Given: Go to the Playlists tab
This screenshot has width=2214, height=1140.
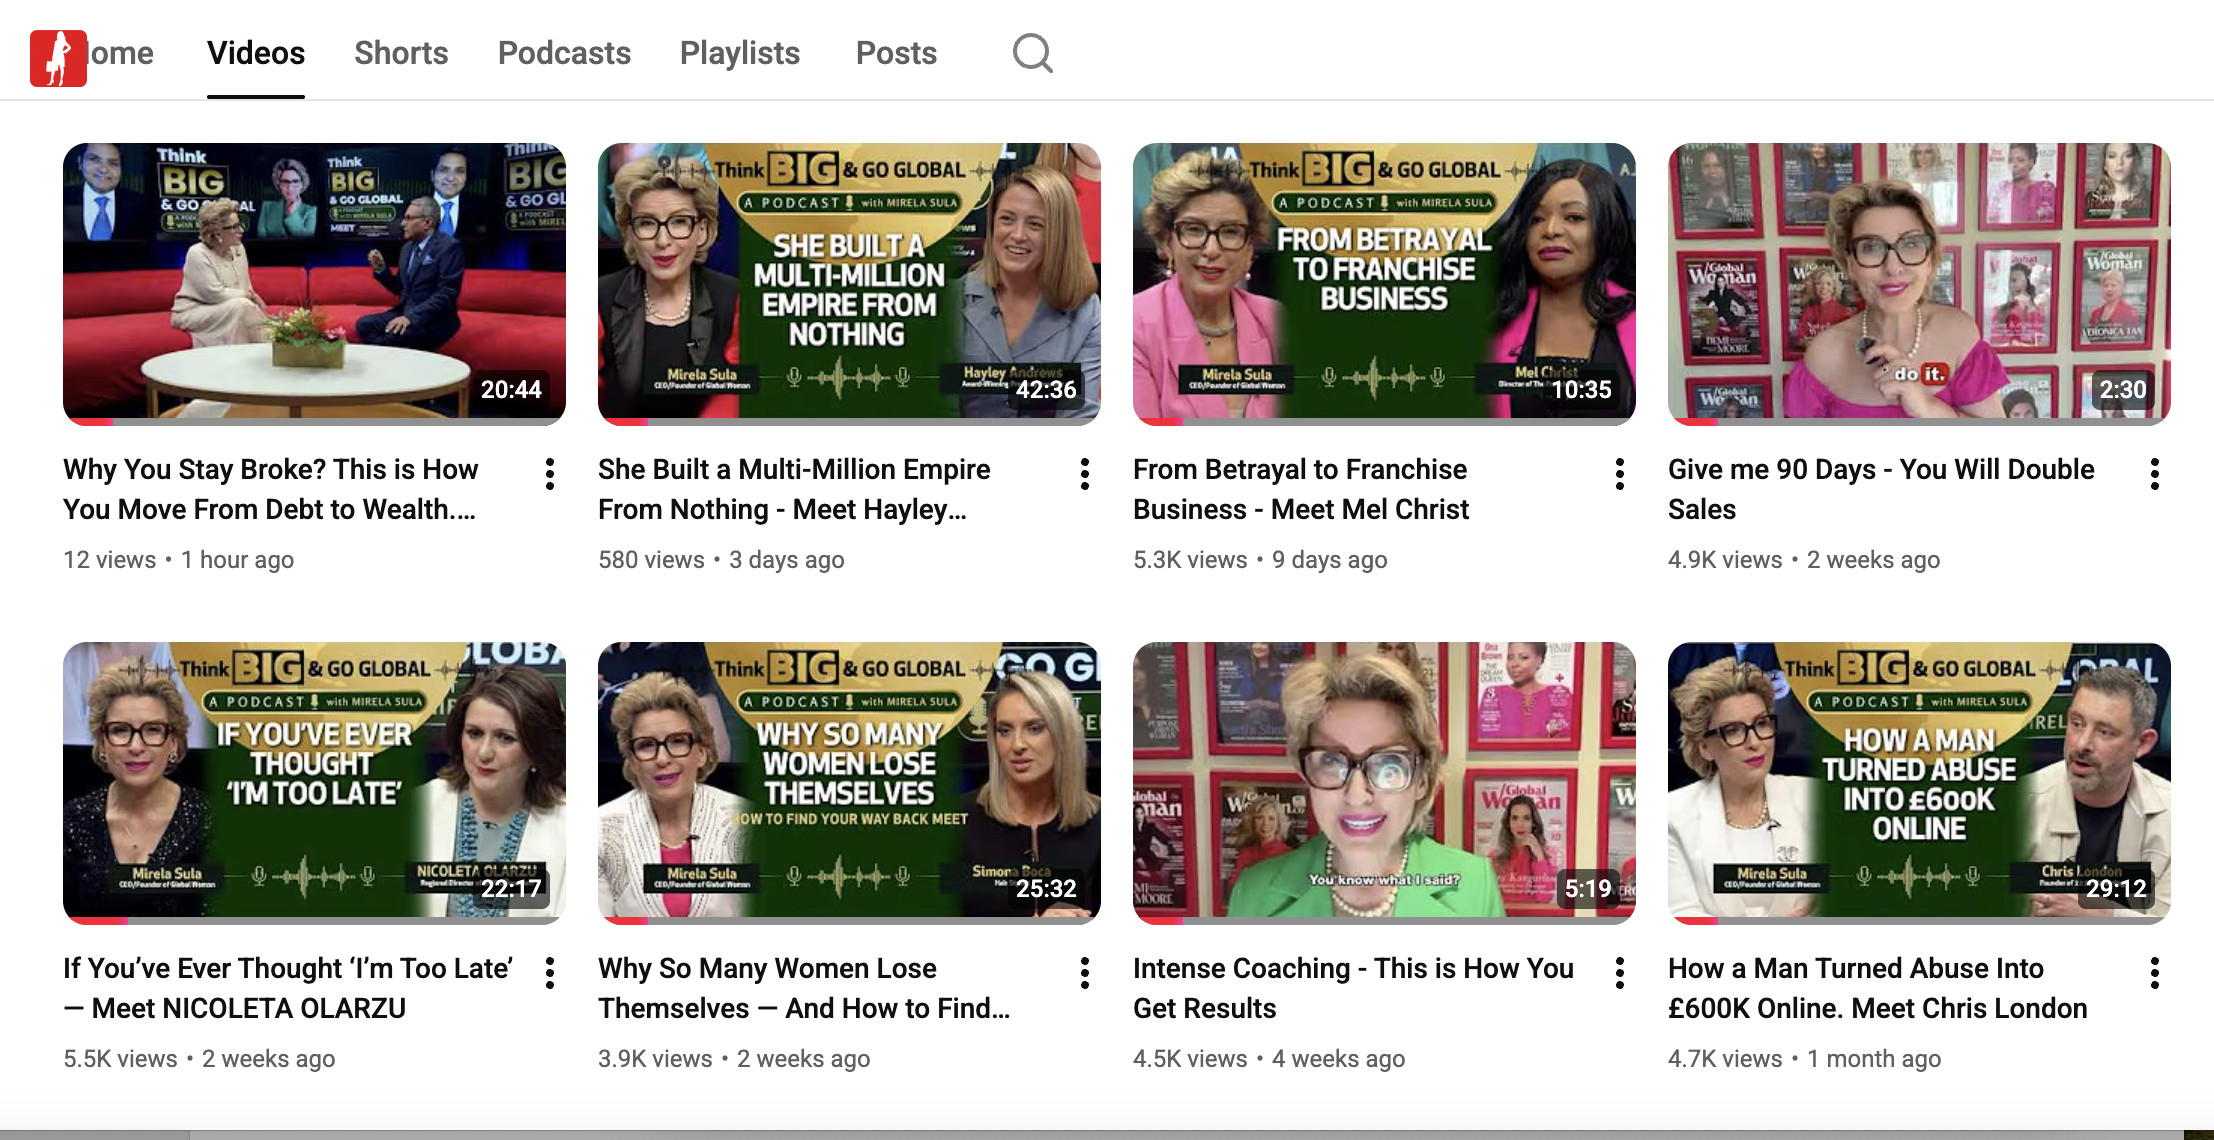Looking at the screenshot, I should [740, 53].
